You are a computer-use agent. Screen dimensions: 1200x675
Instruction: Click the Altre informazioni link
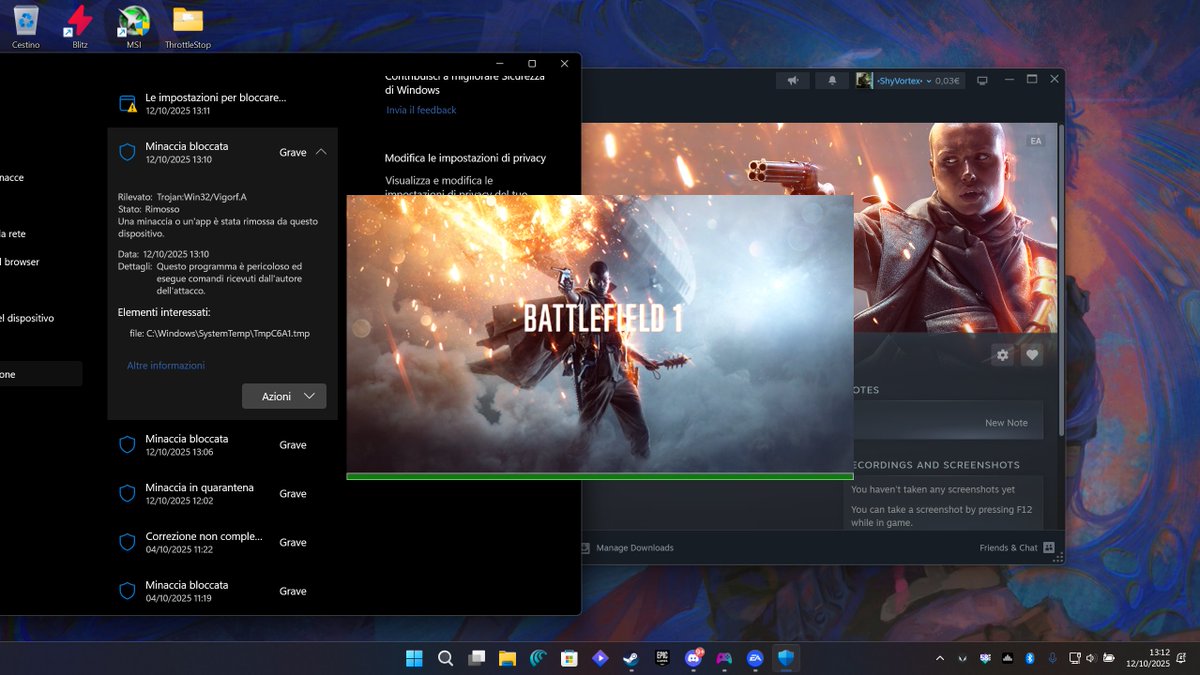tap(166, 366)
